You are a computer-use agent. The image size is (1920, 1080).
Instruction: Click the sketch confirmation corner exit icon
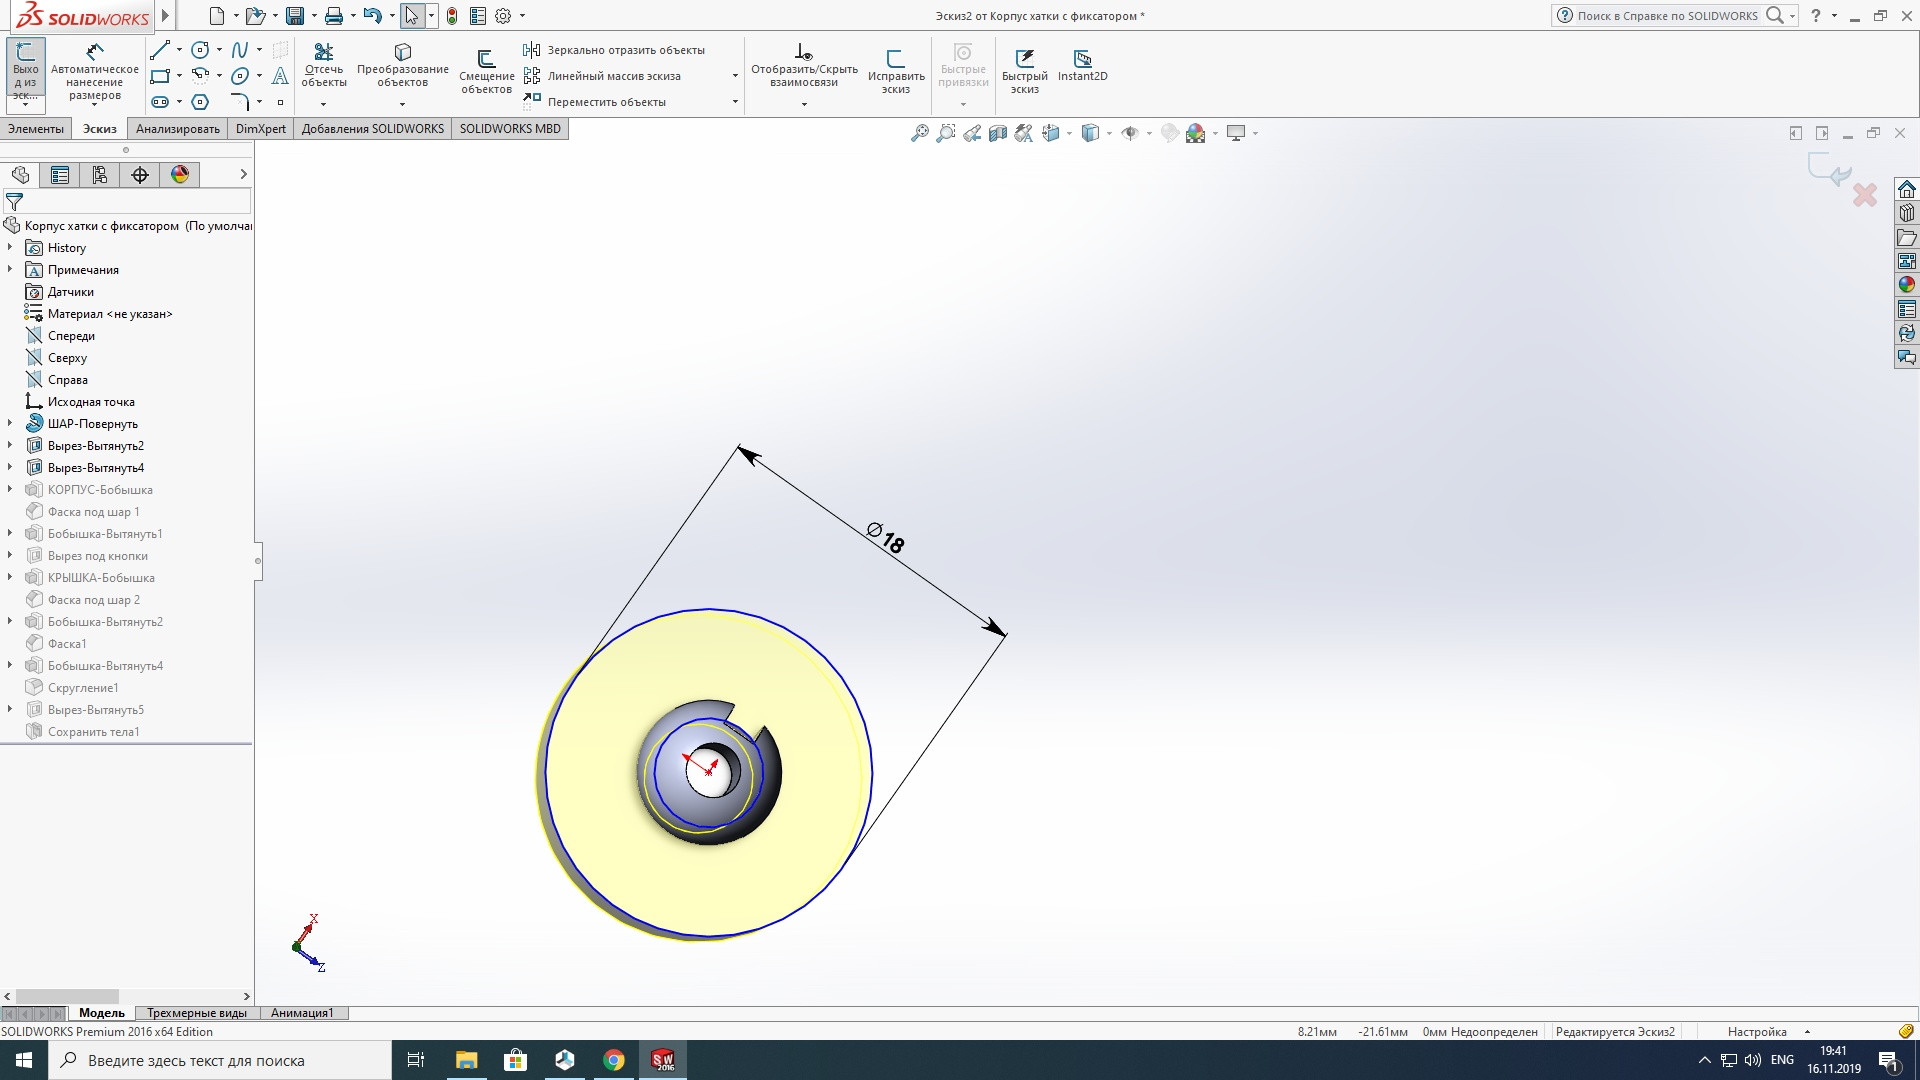click(1830, 170)
